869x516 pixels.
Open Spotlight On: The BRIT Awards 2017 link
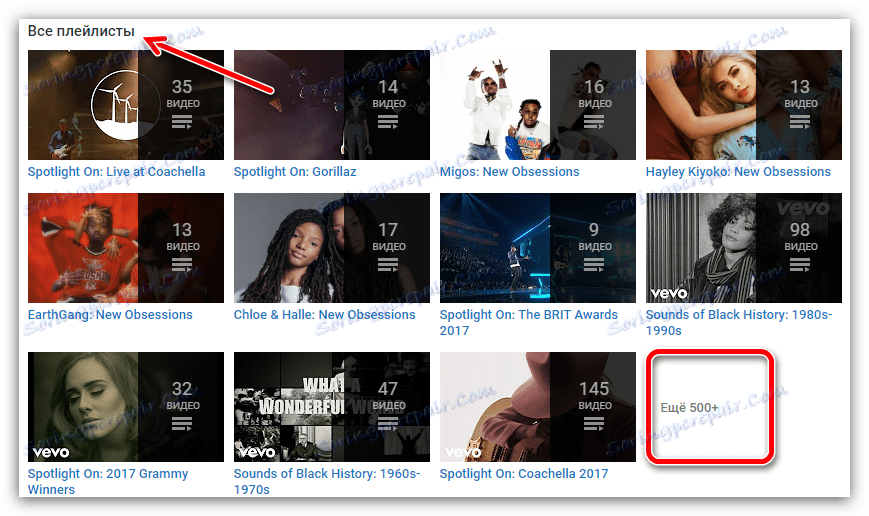[529, 323]
